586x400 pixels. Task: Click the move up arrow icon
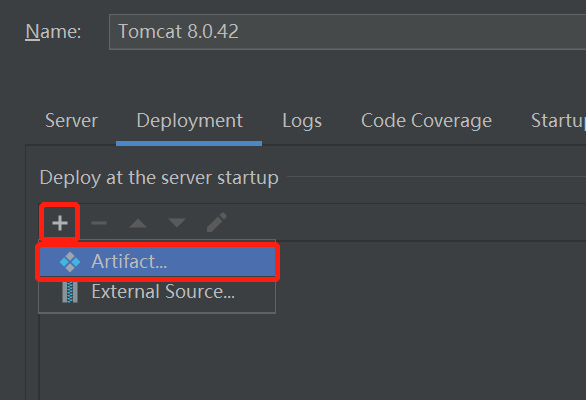[x=138, y=223]
